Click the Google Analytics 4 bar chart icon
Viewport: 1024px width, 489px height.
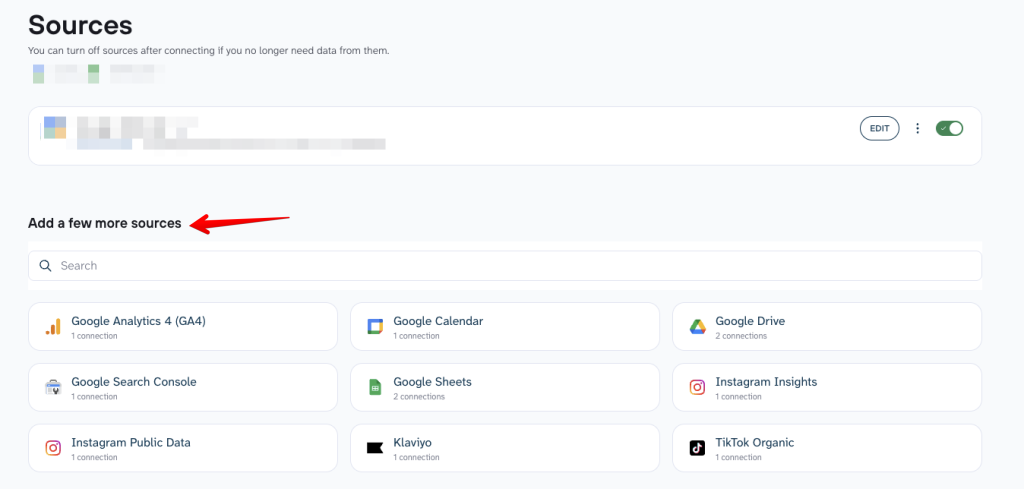(53, 326)
